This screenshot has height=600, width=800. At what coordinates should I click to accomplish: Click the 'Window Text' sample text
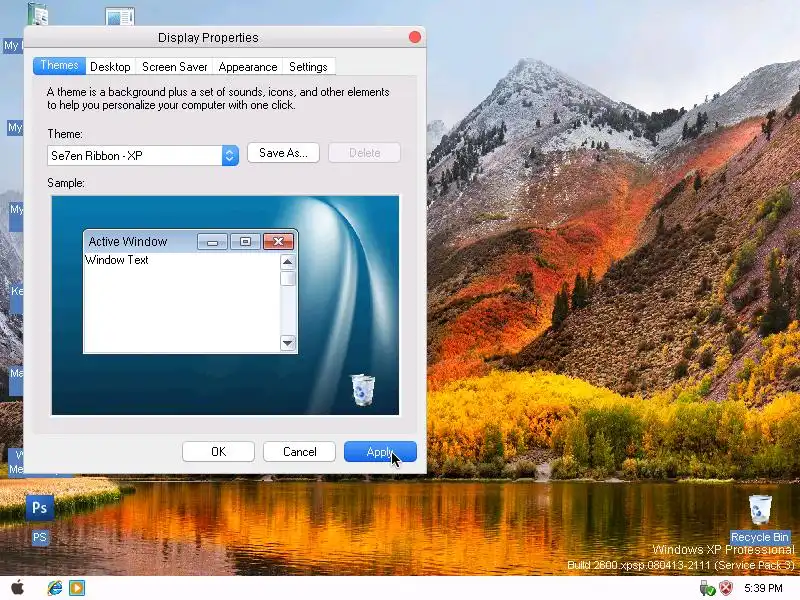[x=117, y=260]
